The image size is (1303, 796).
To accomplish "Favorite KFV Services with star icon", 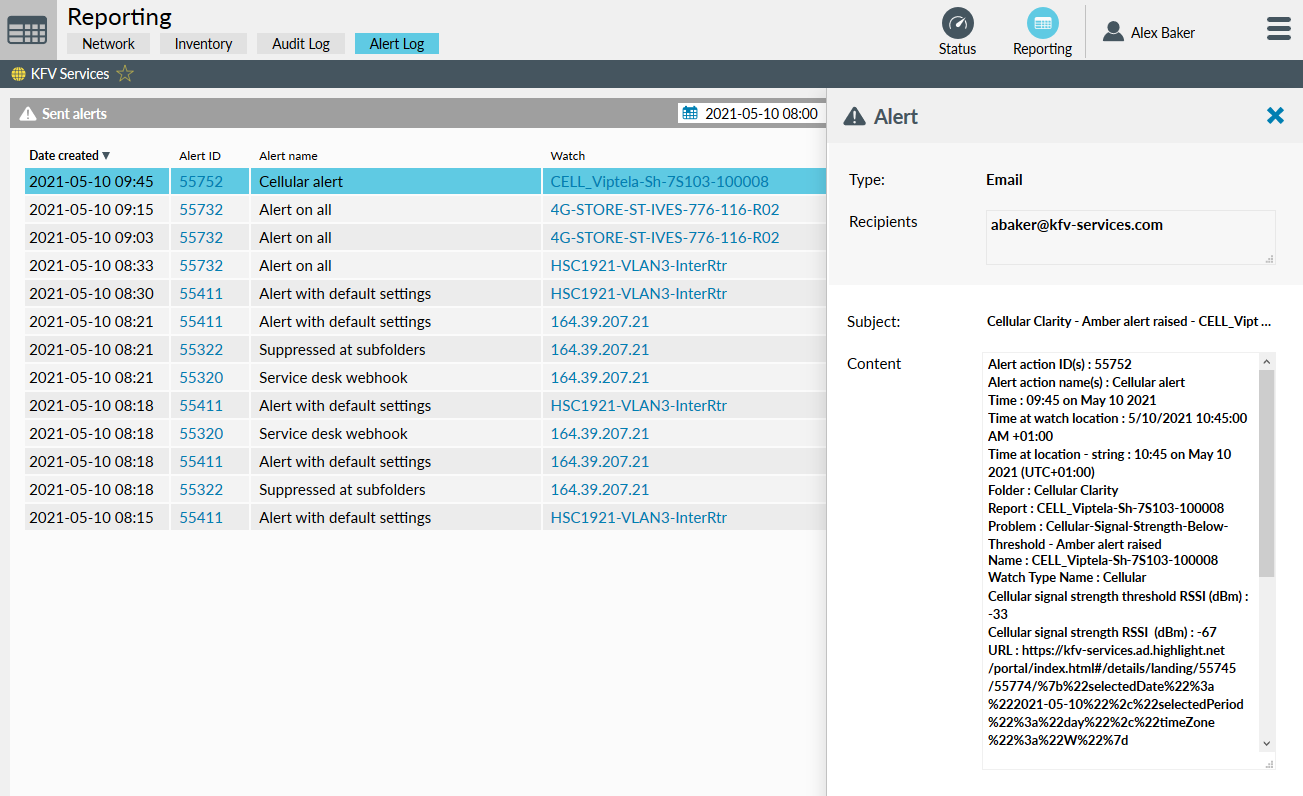I will coord(125,74).
